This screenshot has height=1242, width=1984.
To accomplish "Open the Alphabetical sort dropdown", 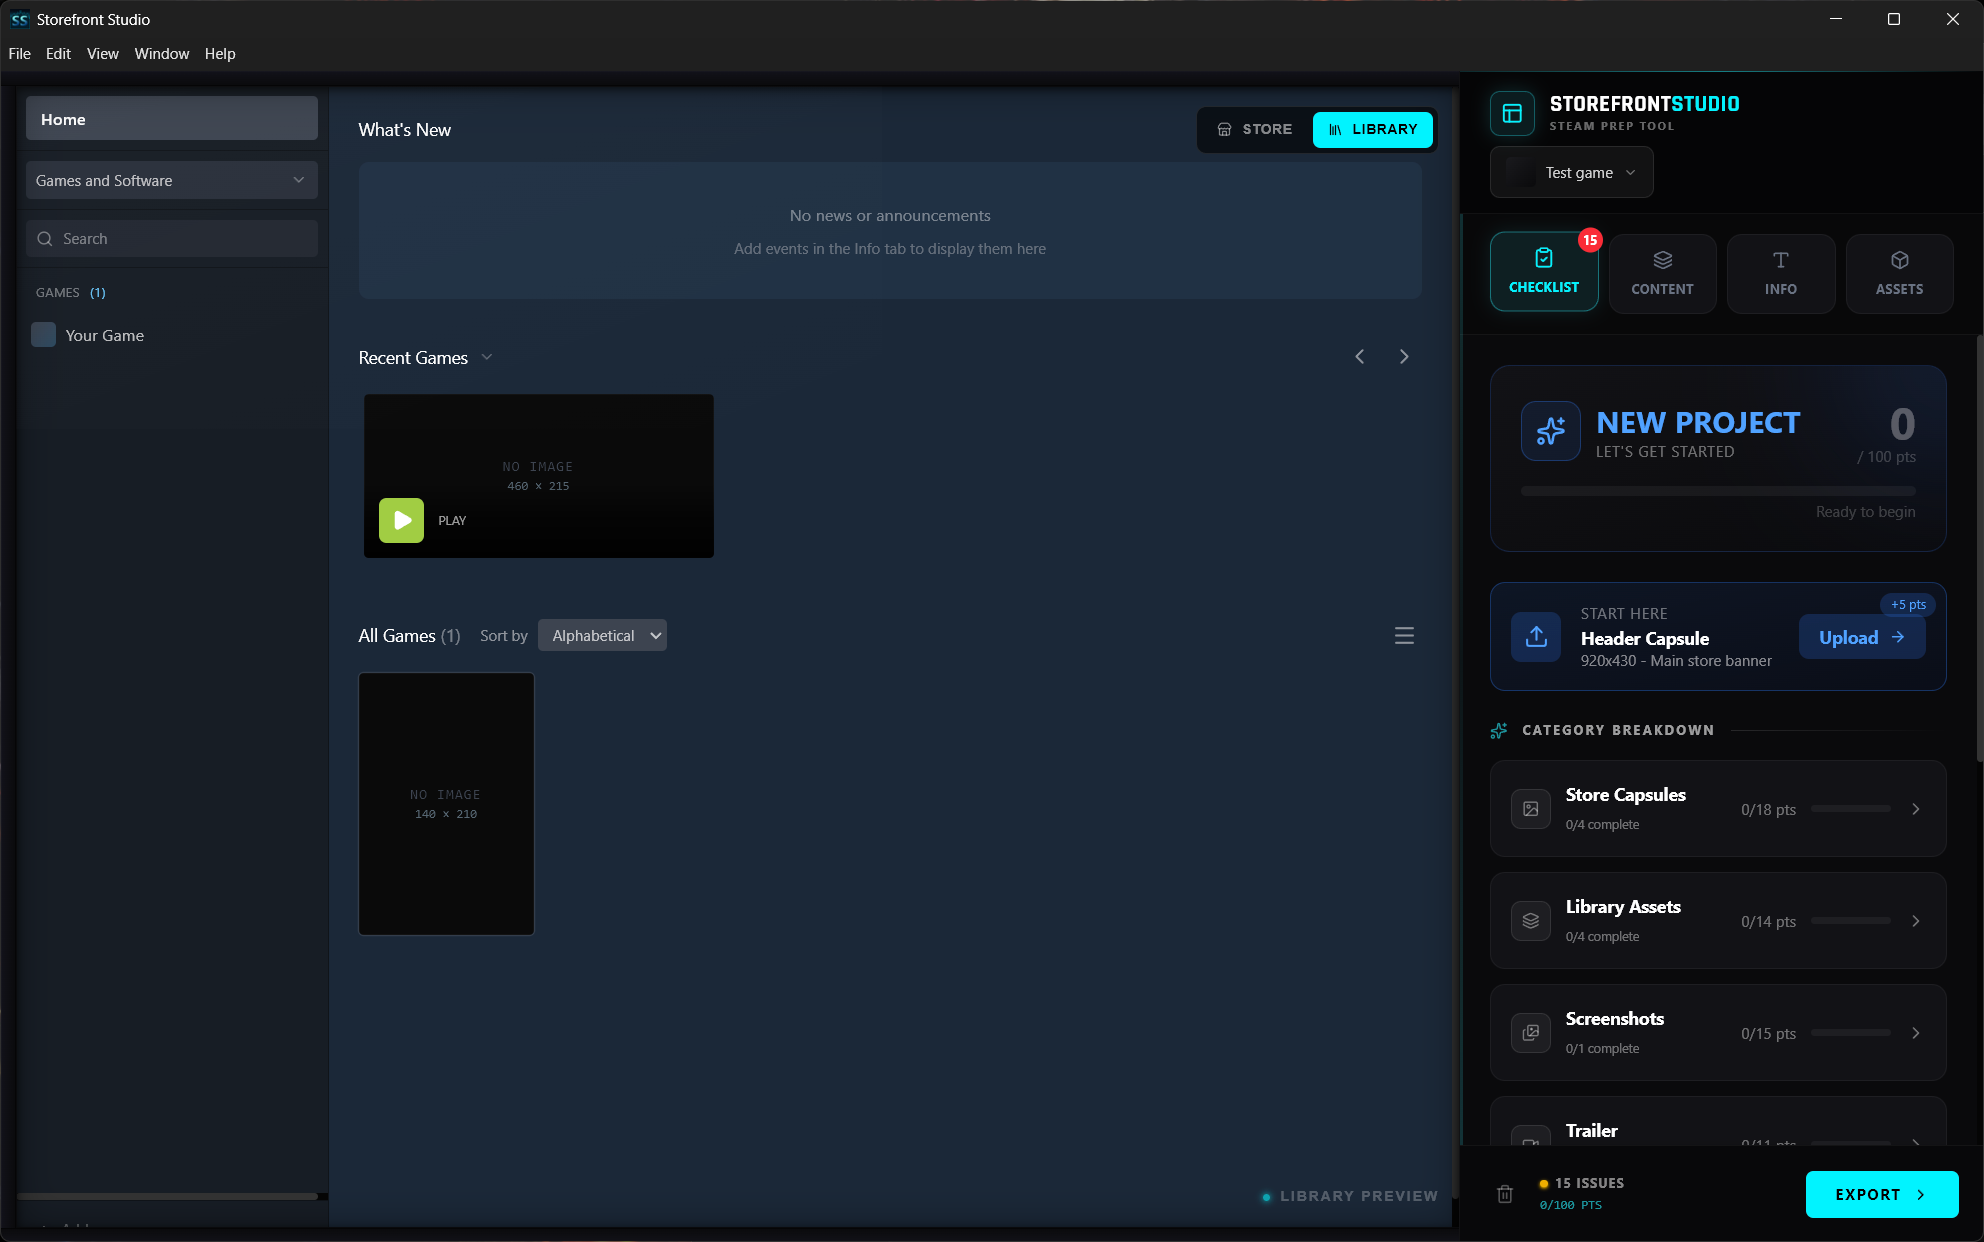I will [602, 636].
